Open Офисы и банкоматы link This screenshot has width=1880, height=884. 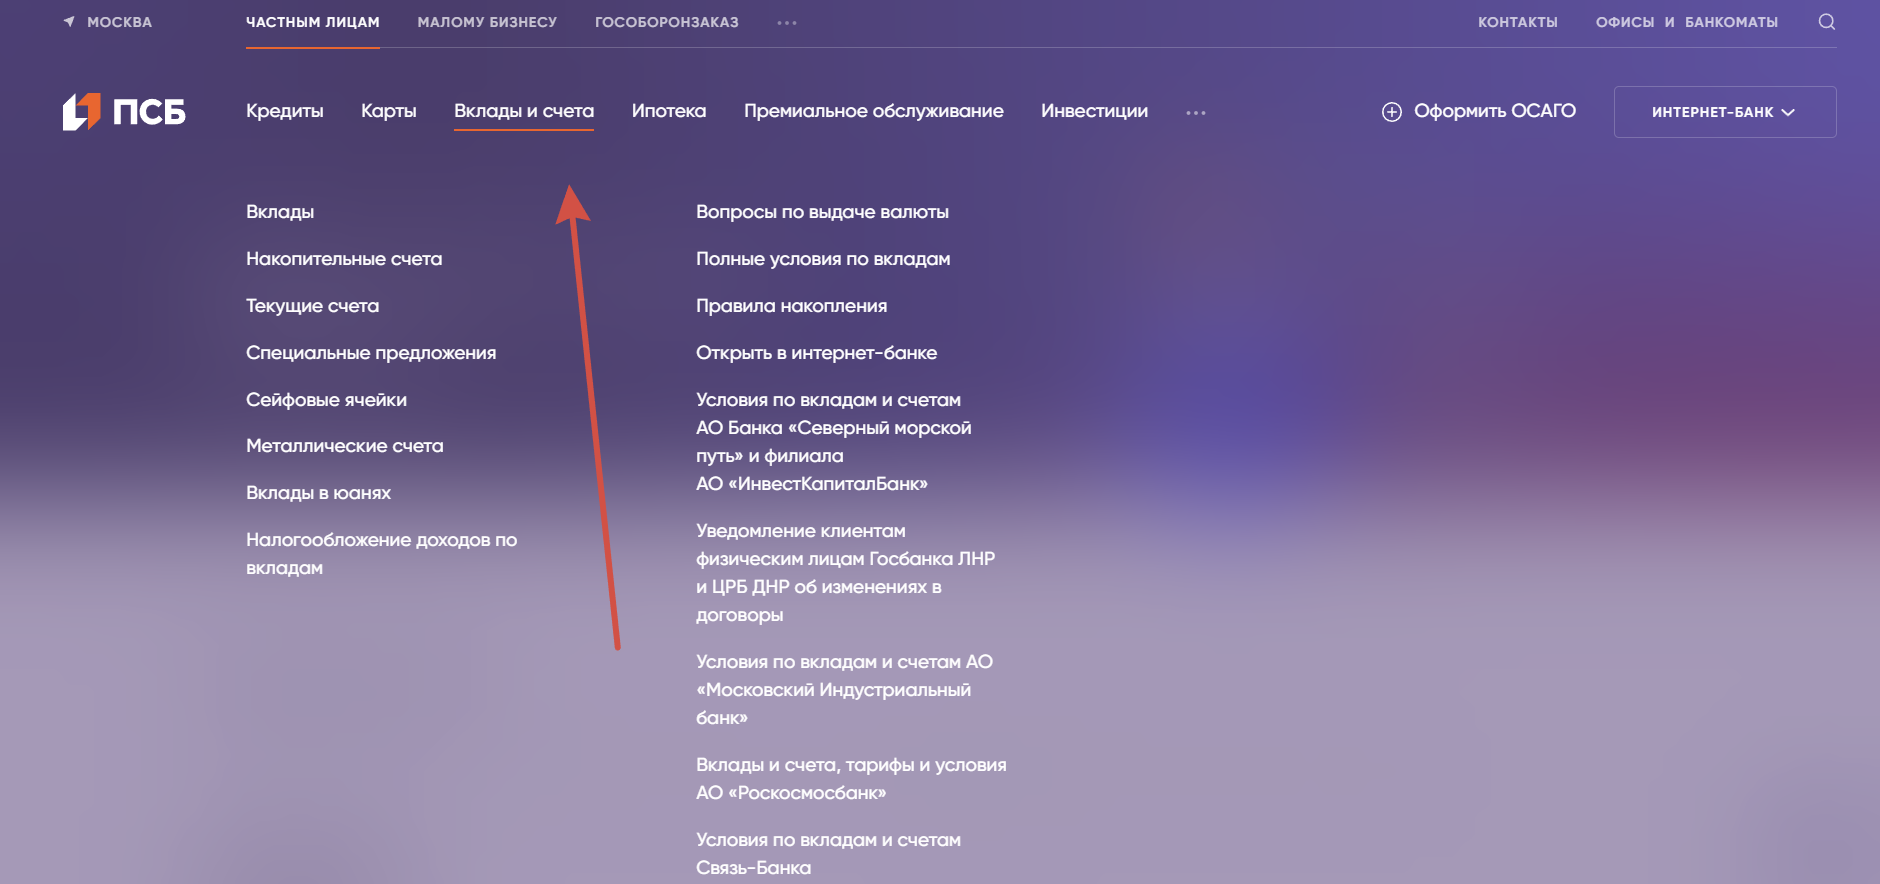(1687, 22)
